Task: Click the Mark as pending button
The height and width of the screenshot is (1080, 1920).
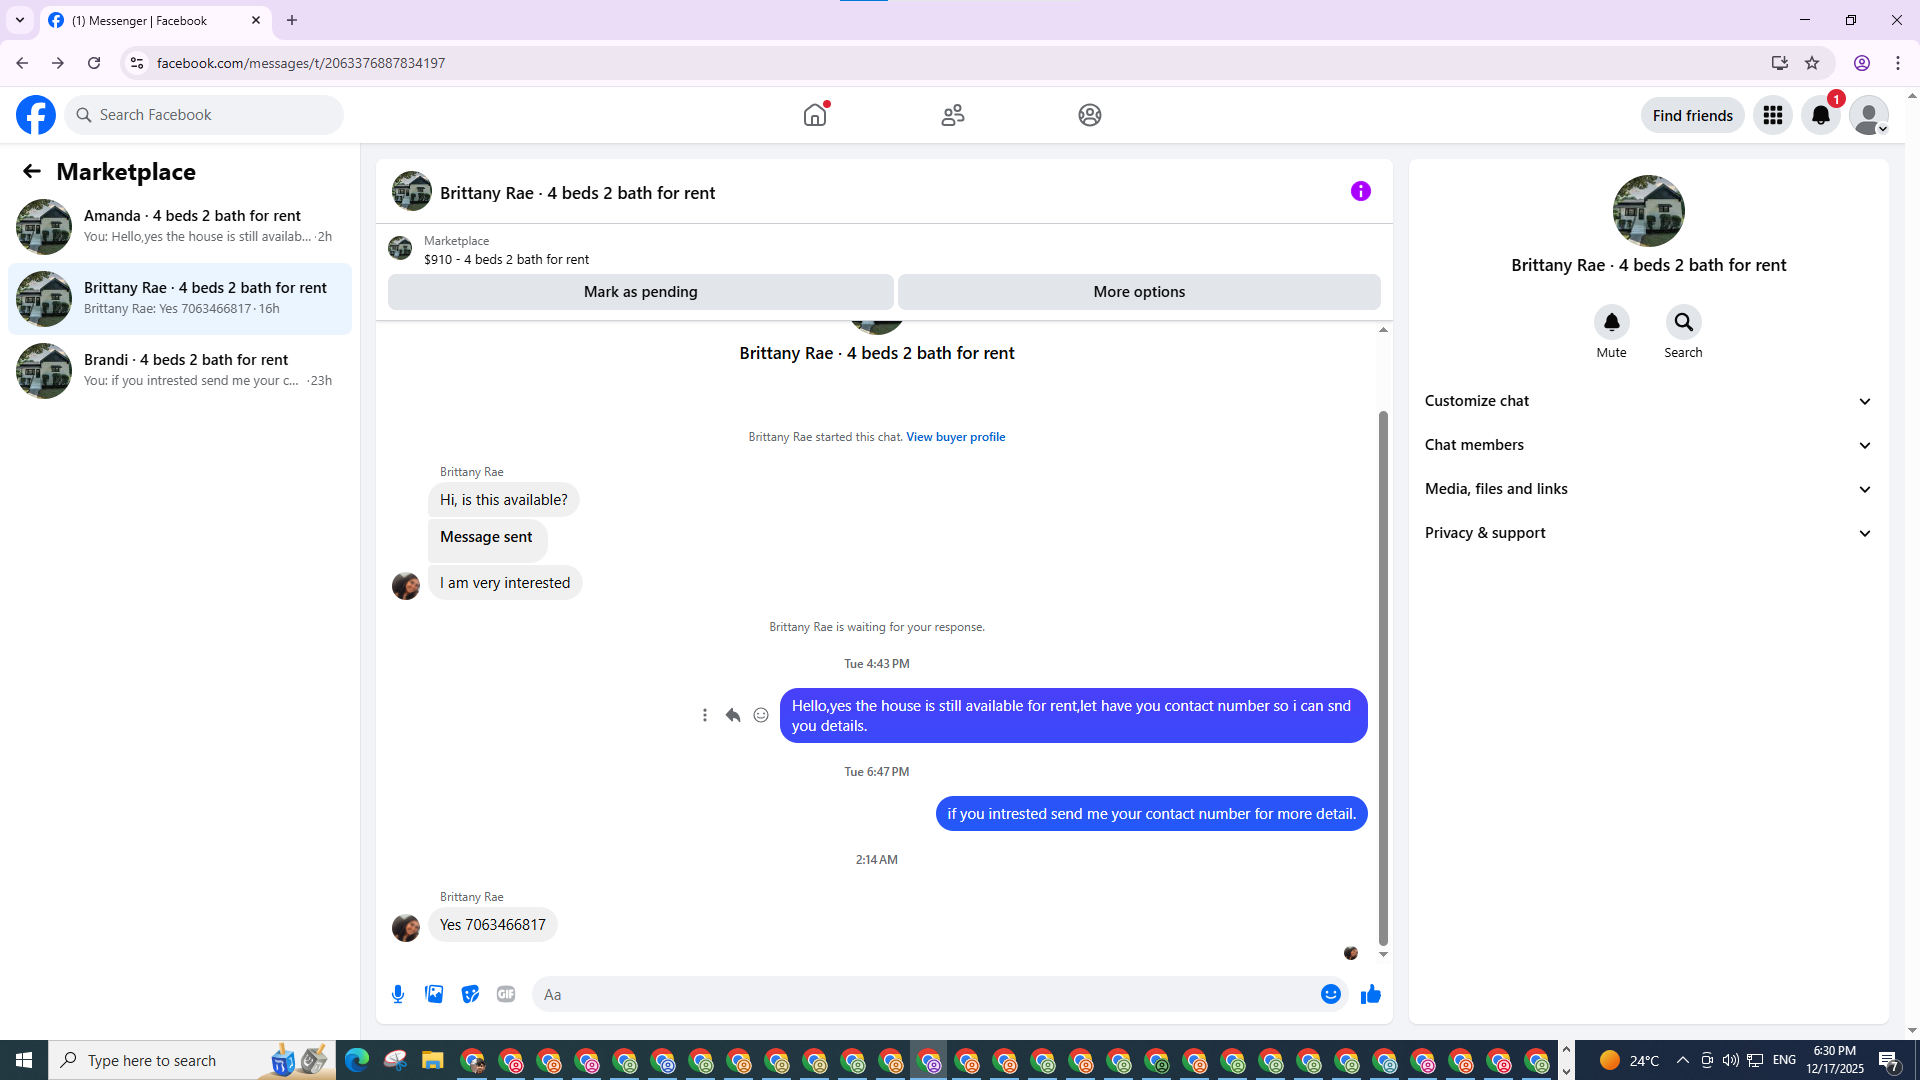Action: (640, 292)
